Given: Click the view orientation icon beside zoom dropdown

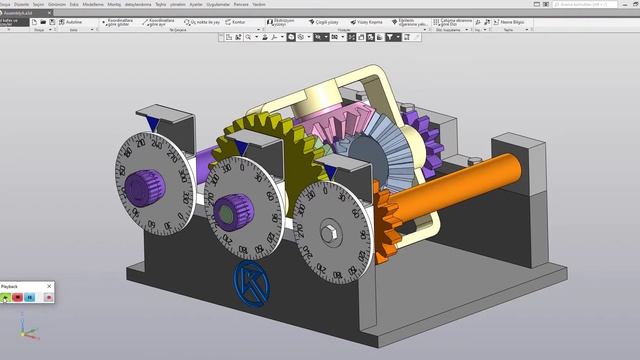Looking at the screenshot, I should pos(265,37).
